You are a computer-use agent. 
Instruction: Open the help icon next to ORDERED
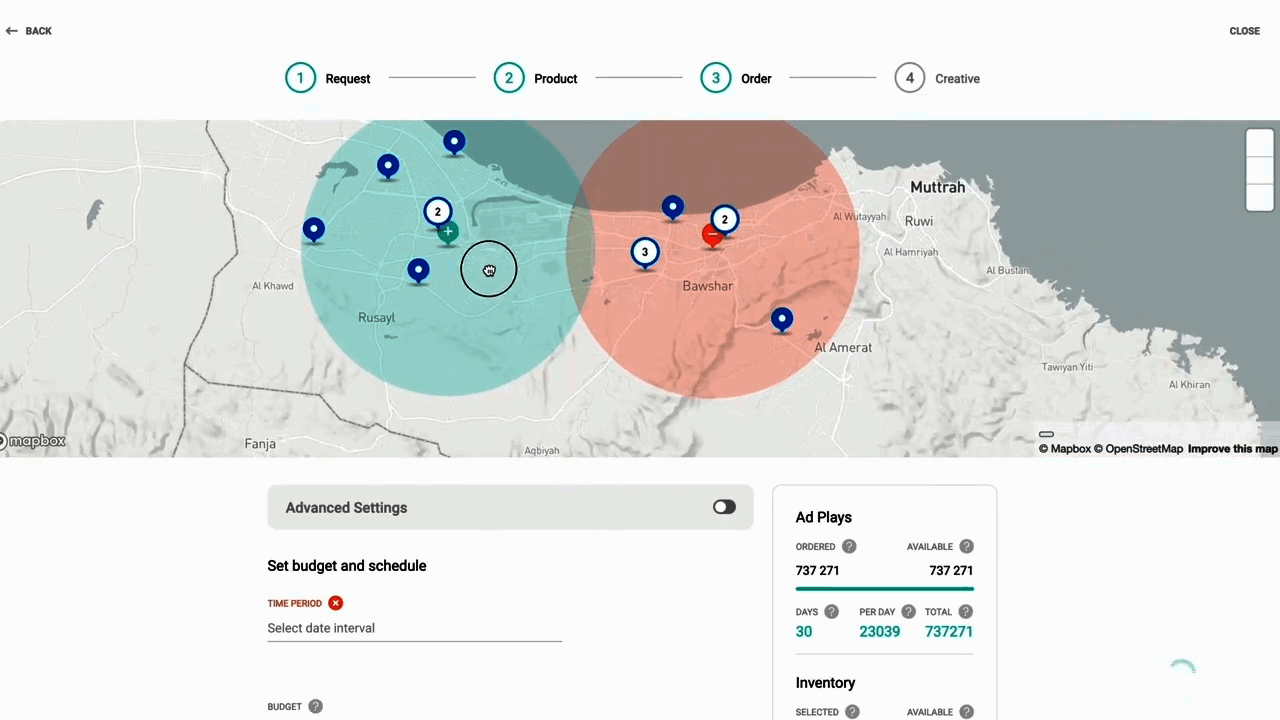(x=849, y=547)
